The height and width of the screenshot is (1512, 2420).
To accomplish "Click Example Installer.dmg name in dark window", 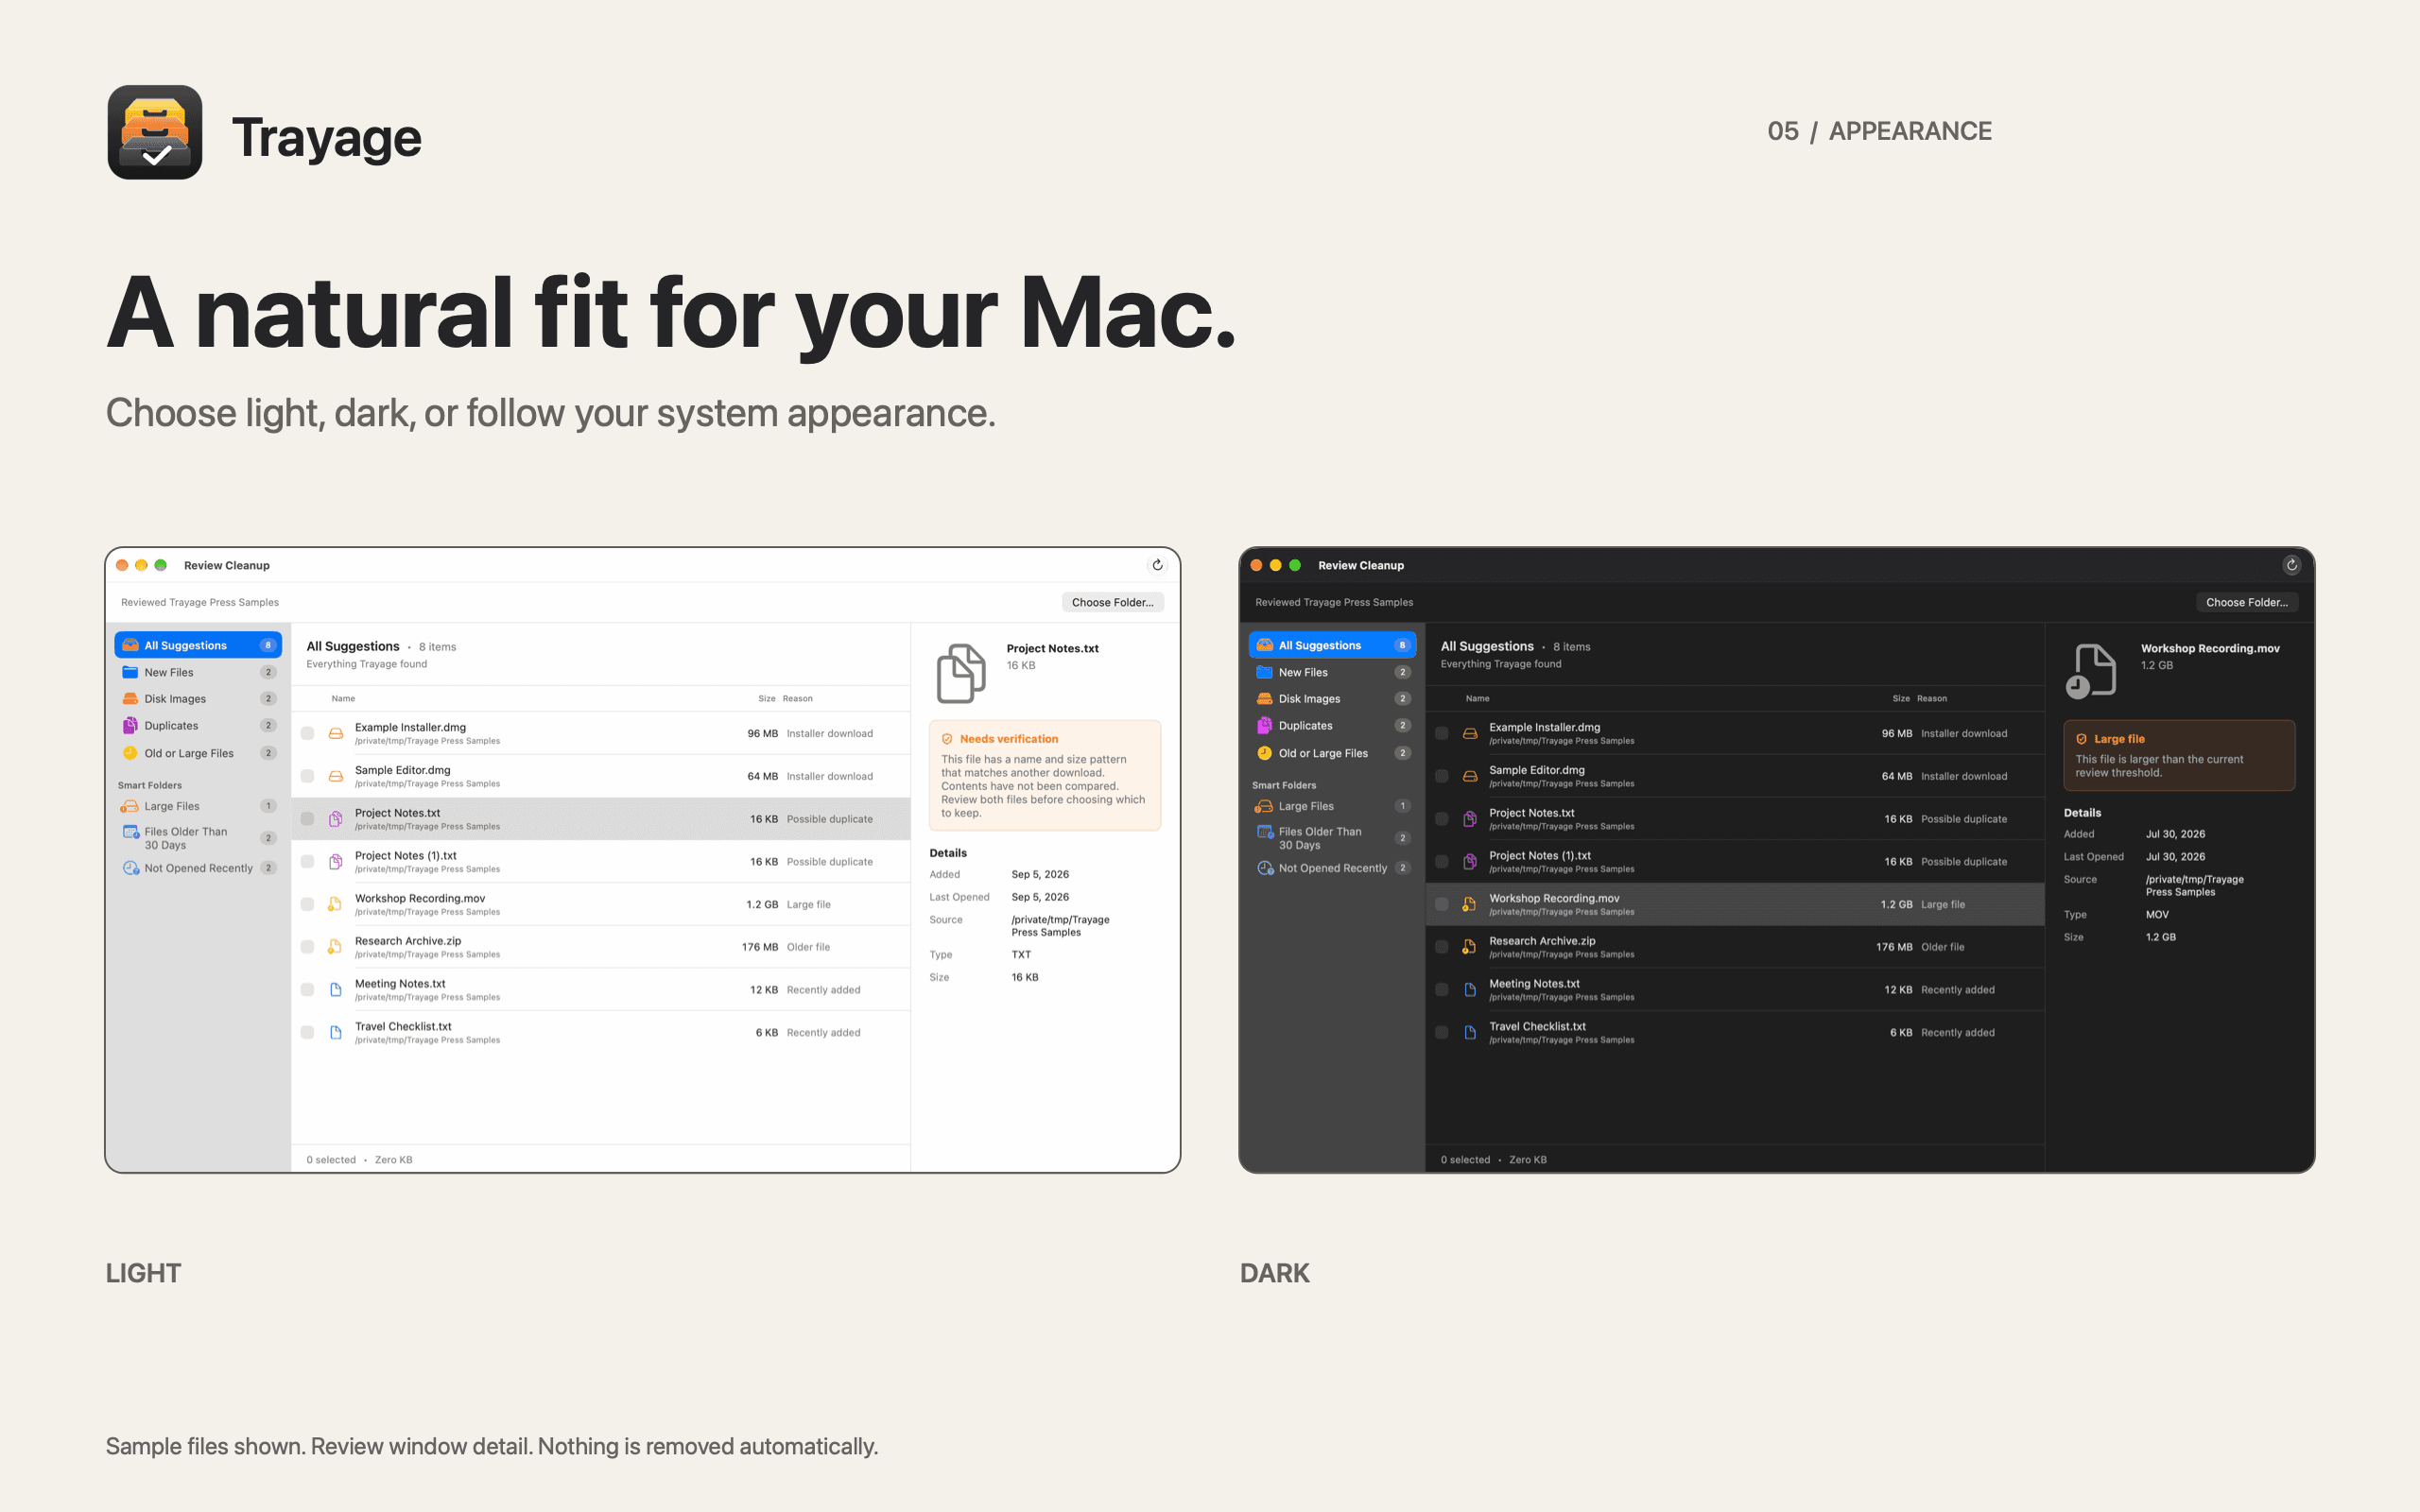I will click(x=1544, y=727).
